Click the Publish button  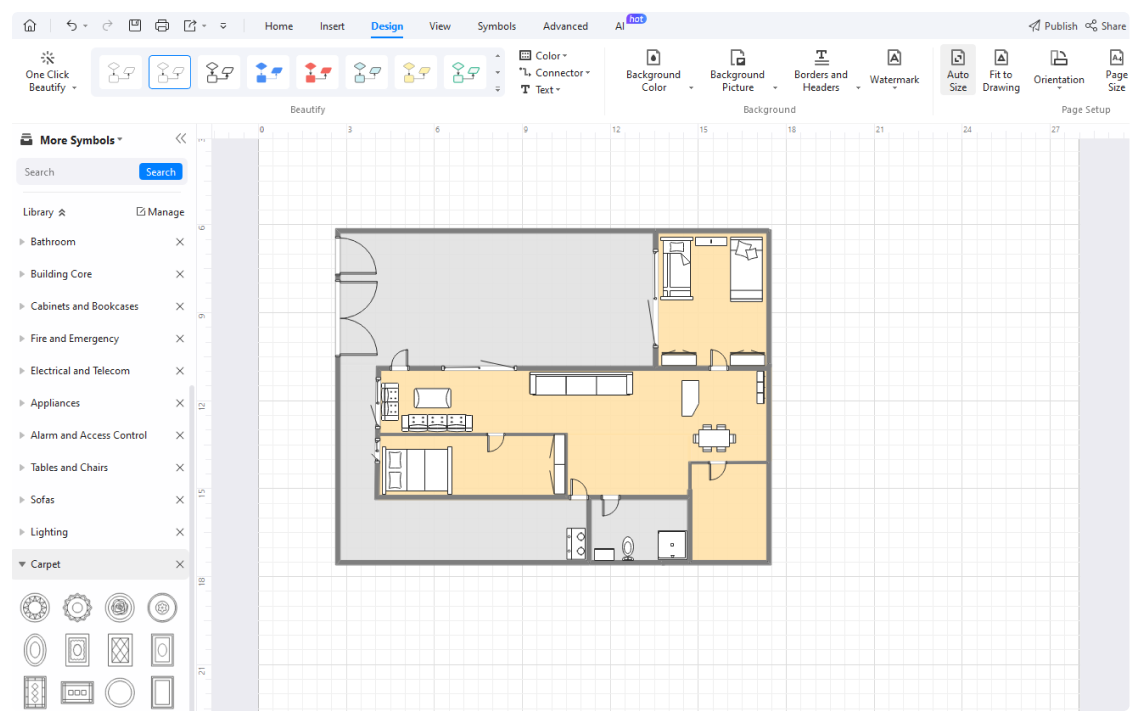tap(1053, 26)
